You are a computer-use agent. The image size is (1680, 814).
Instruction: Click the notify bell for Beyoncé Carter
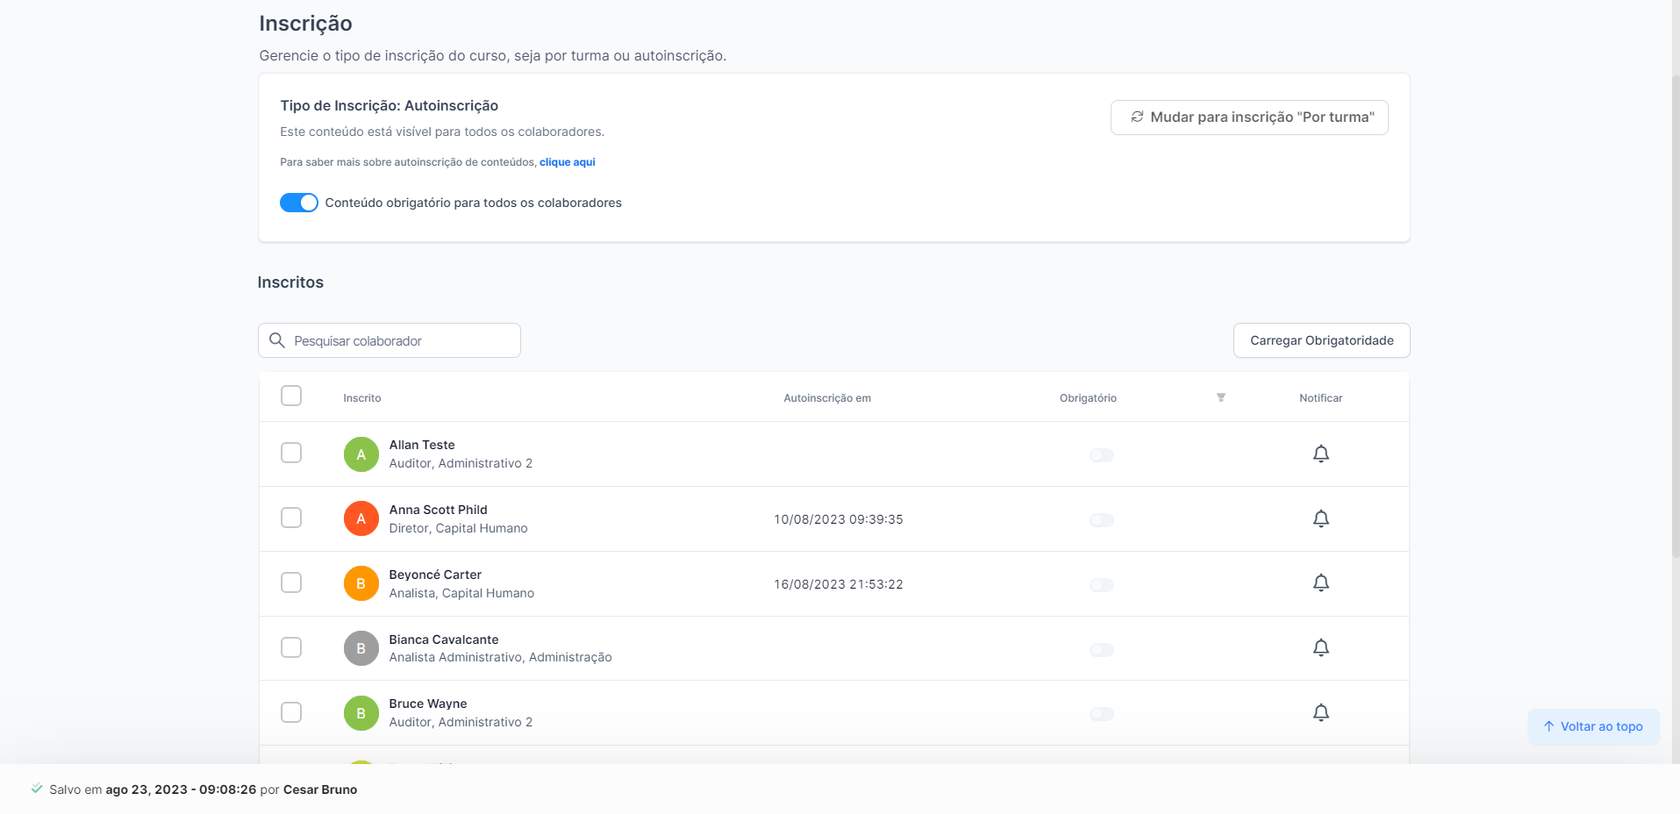pyautogui.click(x=1320, y=583)
